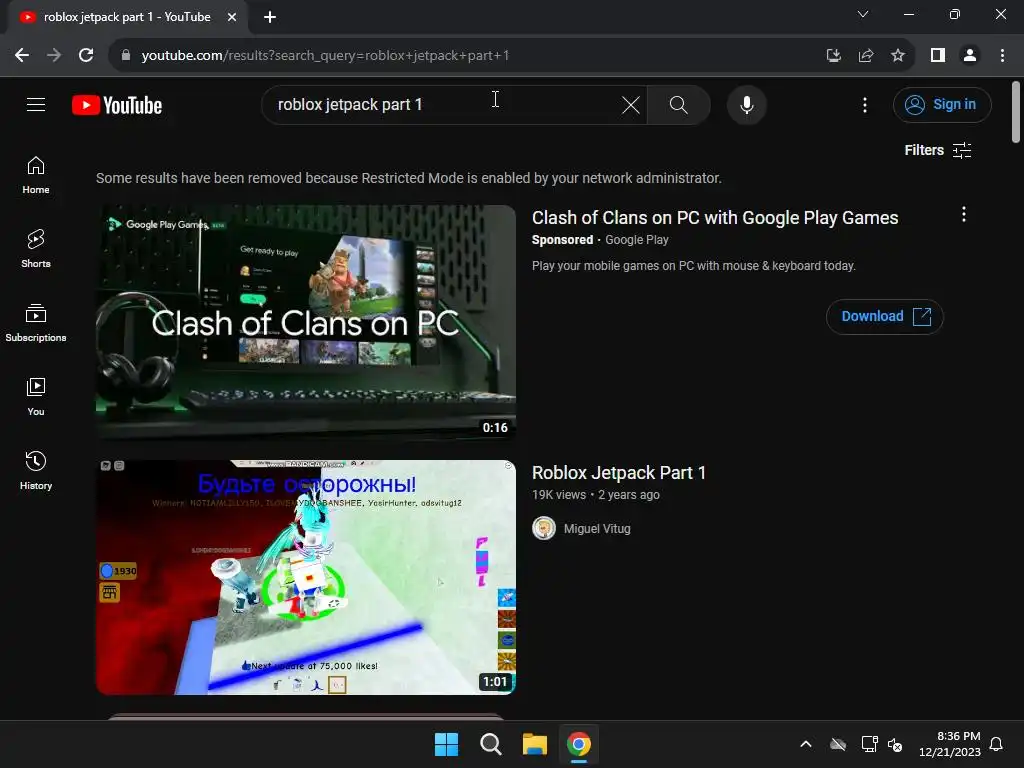The height and width of the screenshot is (768, 1024).
Task: Click the 'Sponsored' label
Action: [x=562, y=240]
